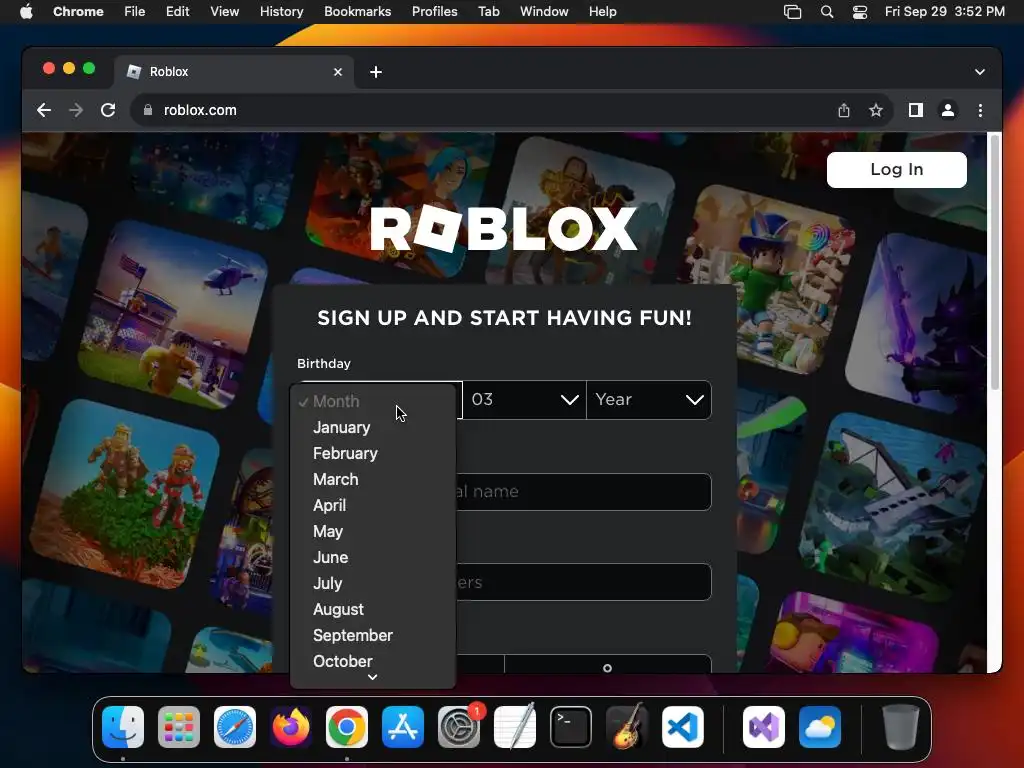Click the lock icon in the address bar
This screenshot has height=768, width=1024.
coord(148,110)
